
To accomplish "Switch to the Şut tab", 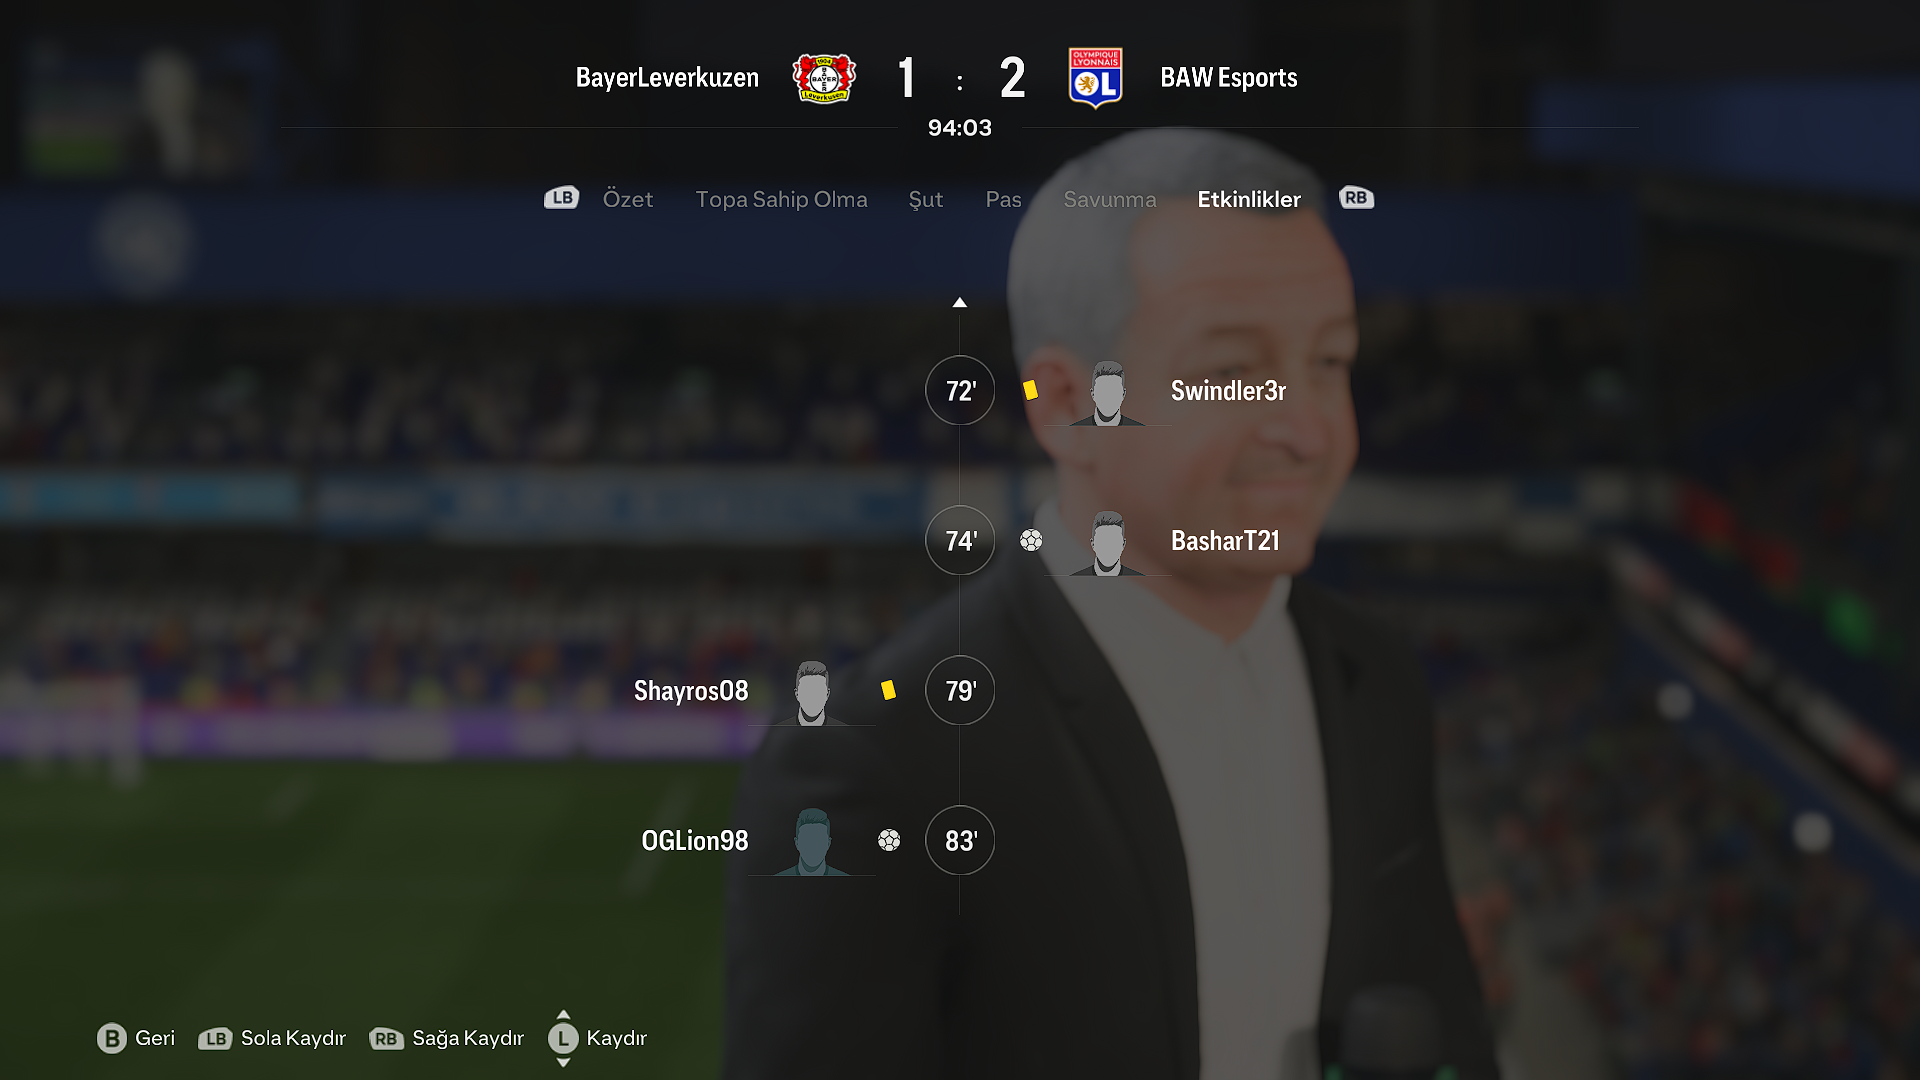I will tap(926, 199).
